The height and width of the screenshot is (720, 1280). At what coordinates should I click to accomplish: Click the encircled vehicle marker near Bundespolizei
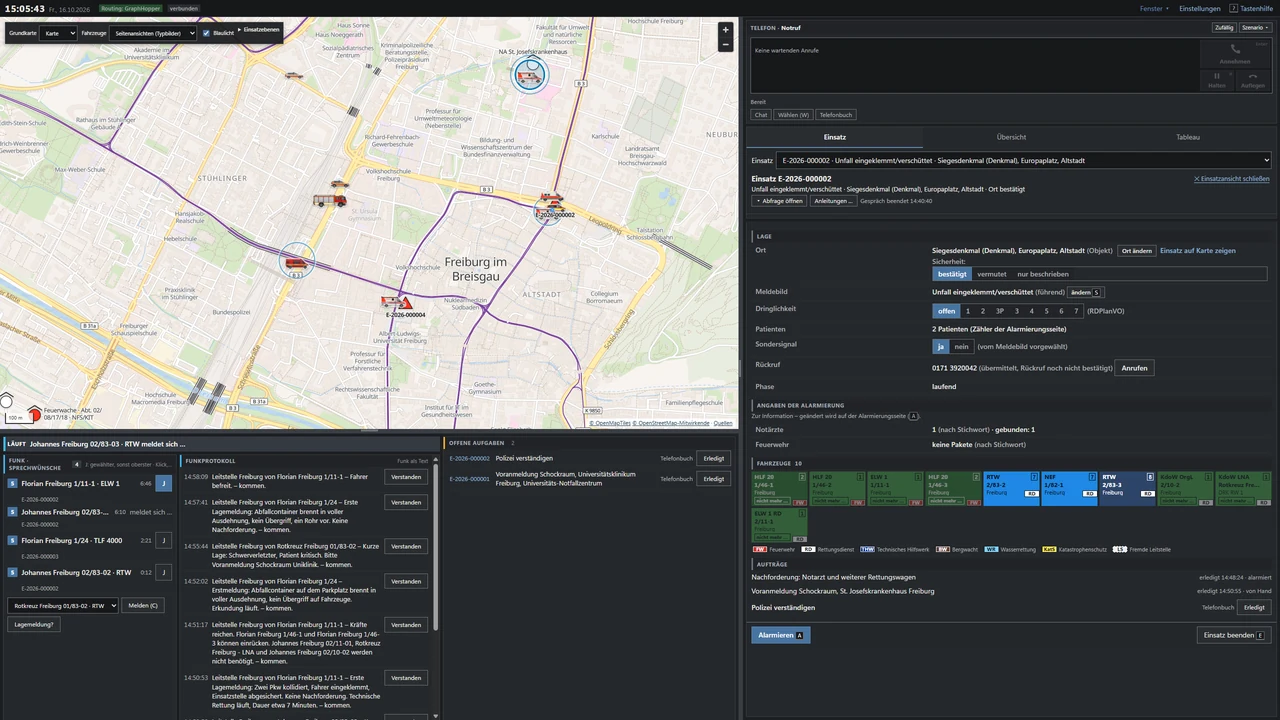coord(296,262)
